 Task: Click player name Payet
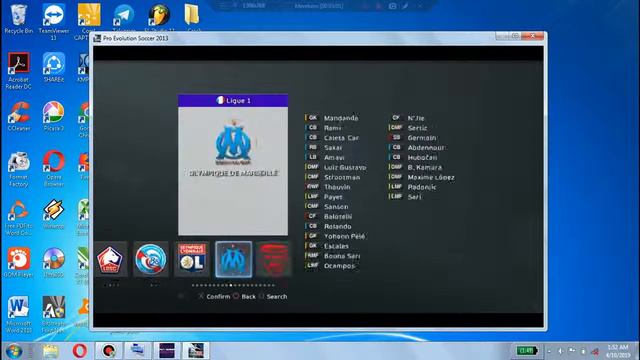coord(333,197)
